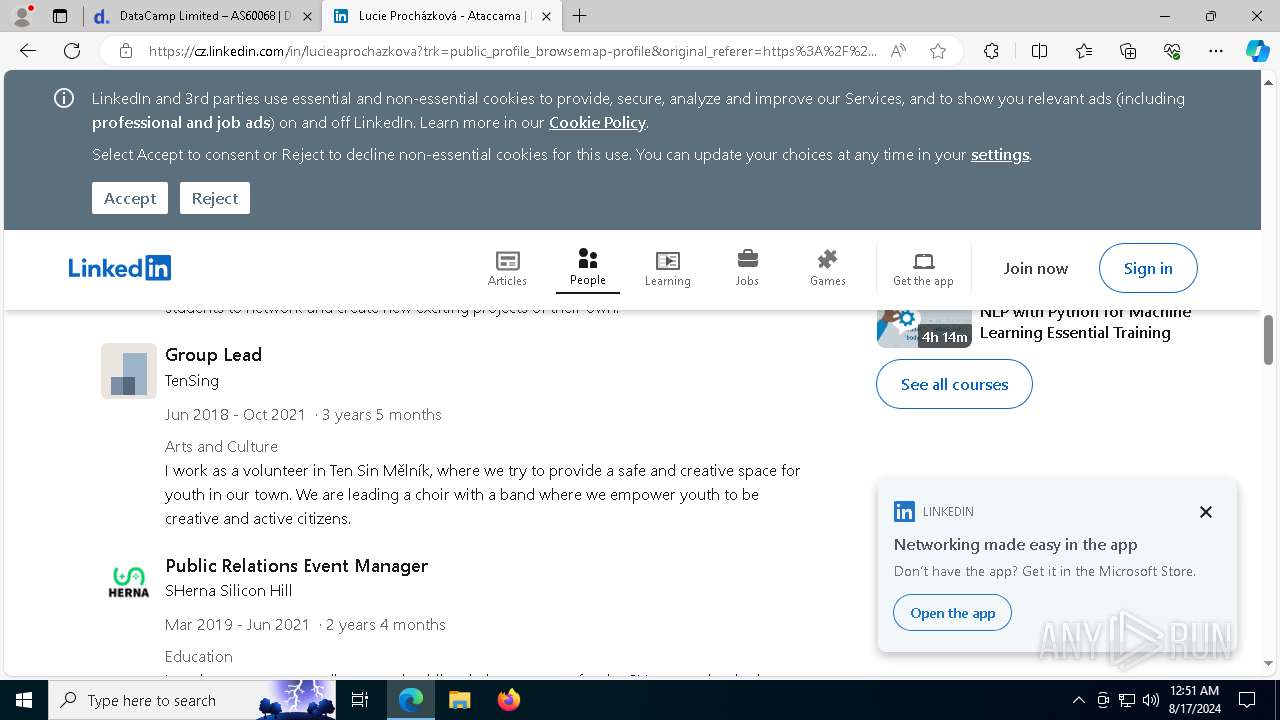Open File Explorer from the taskbar

[x=459, y=700]
